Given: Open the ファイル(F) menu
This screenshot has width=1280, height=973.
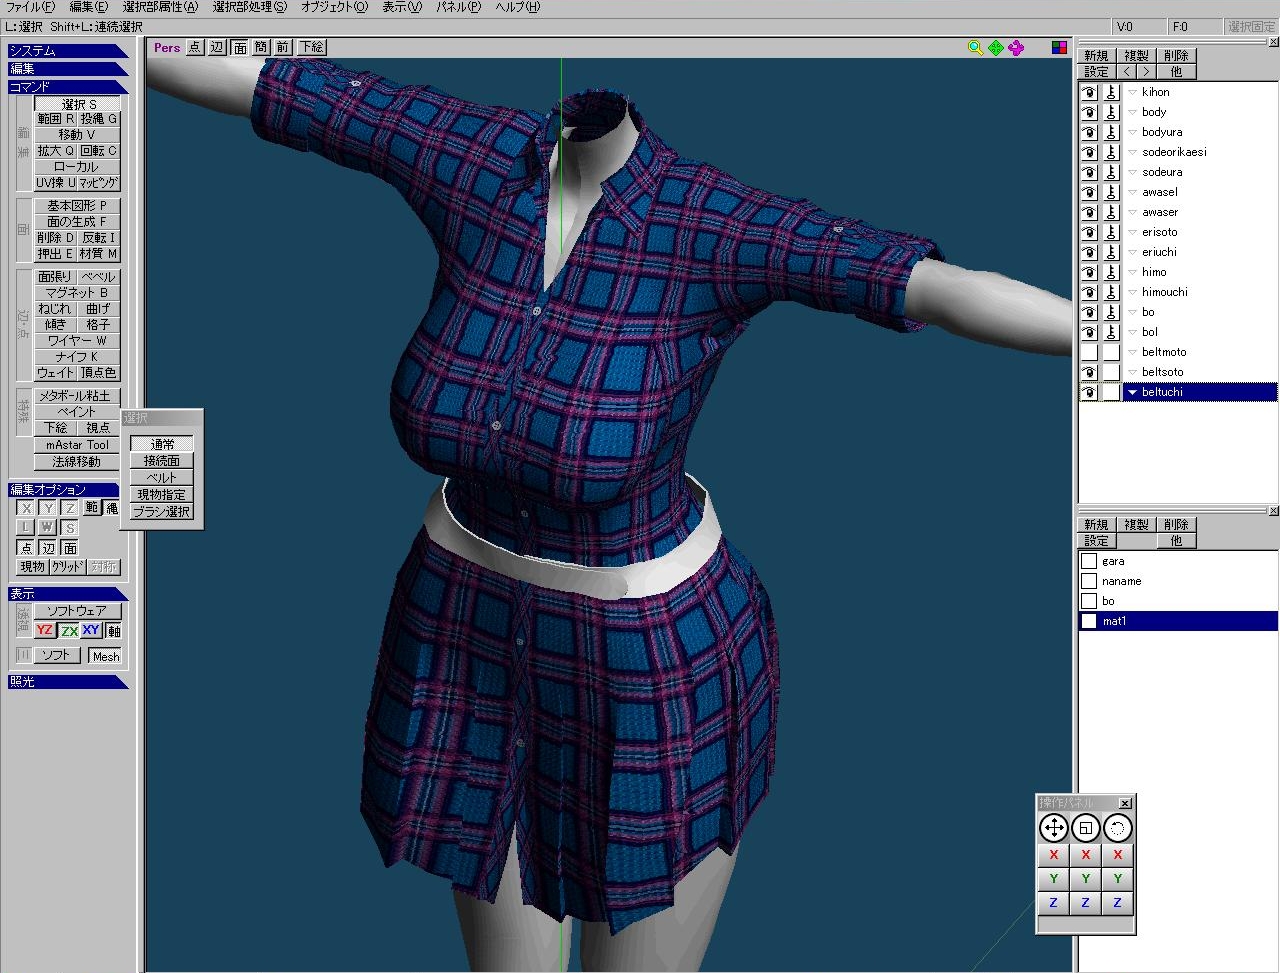Looking at the screenshot, I should pyautogui.click(x=30, y=7).
